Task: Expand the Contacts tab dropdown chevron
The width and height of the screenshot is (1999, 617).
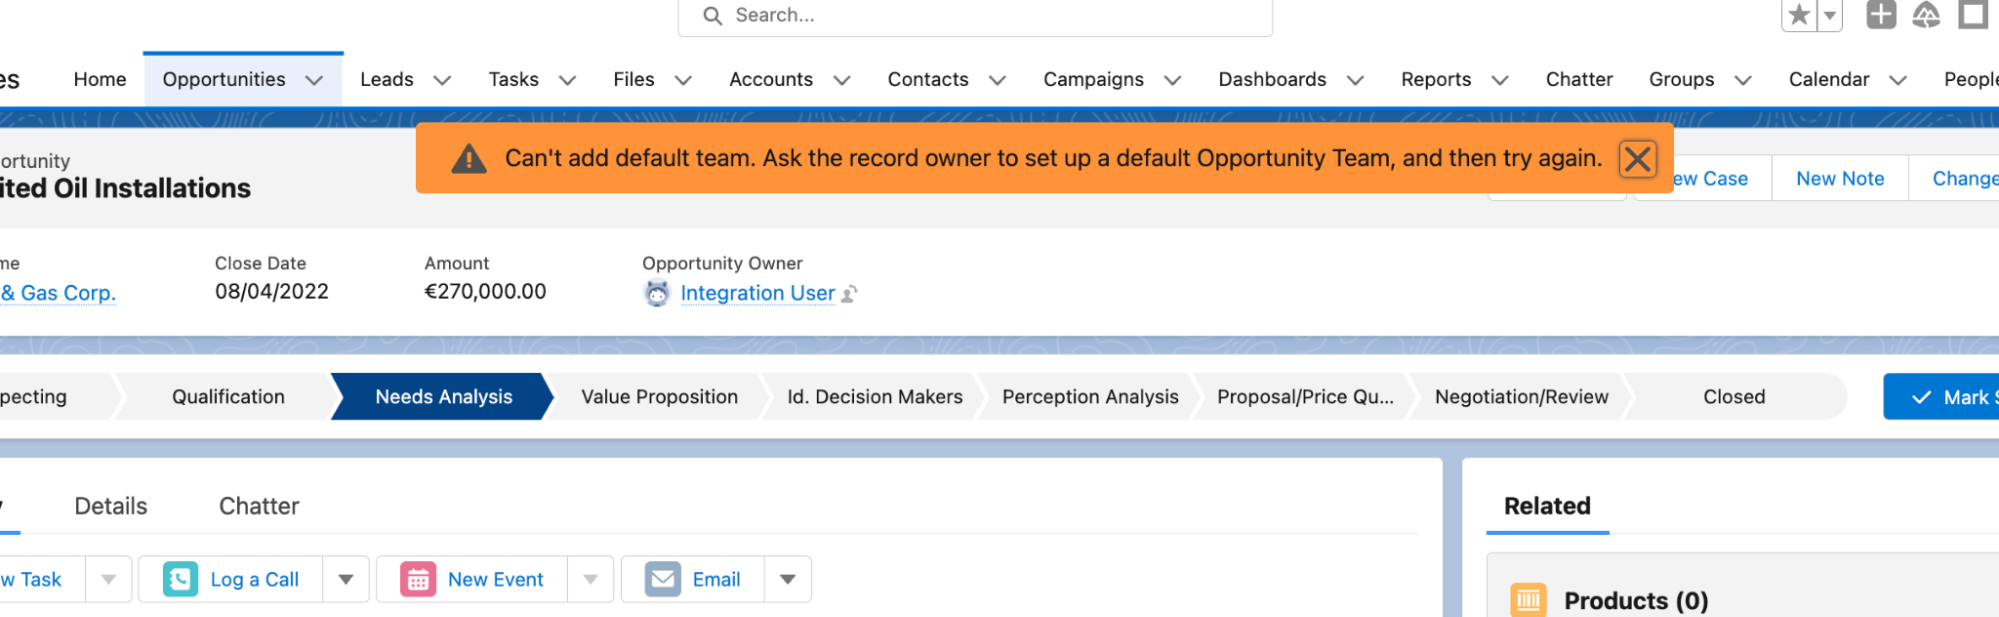Action: pyautogui.click(x=997, y=80)
